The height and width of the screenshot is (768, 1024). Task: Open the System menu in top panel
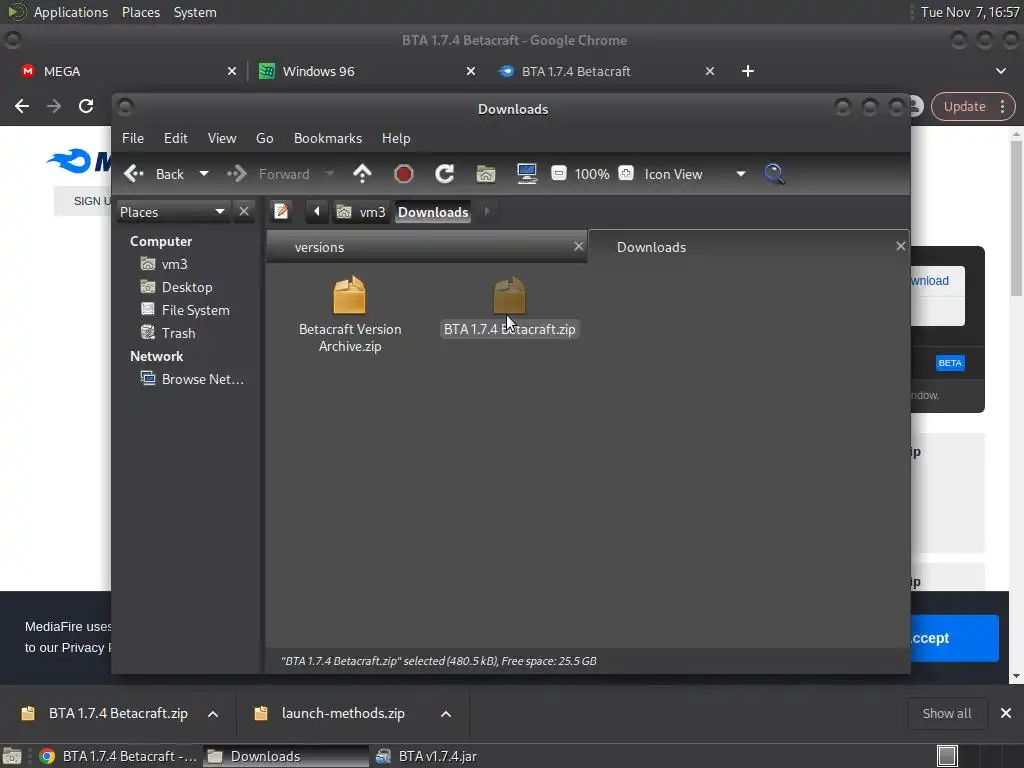coord(195,12)
